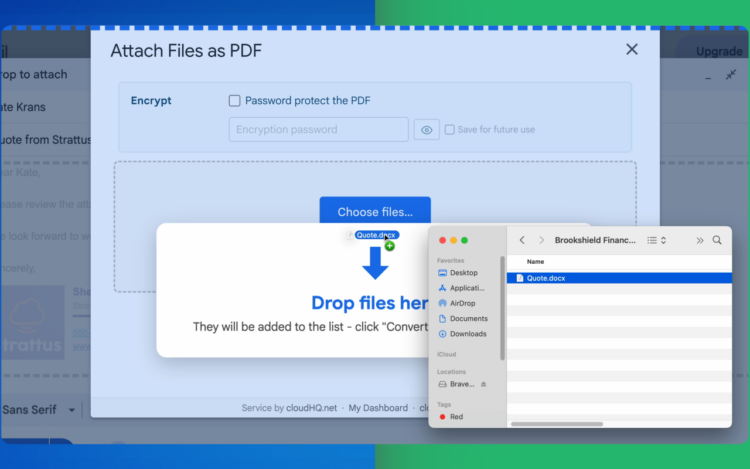The image size is (750, 469).
Task: Focus the Encryption password field
Action: (x=319, y=130)
